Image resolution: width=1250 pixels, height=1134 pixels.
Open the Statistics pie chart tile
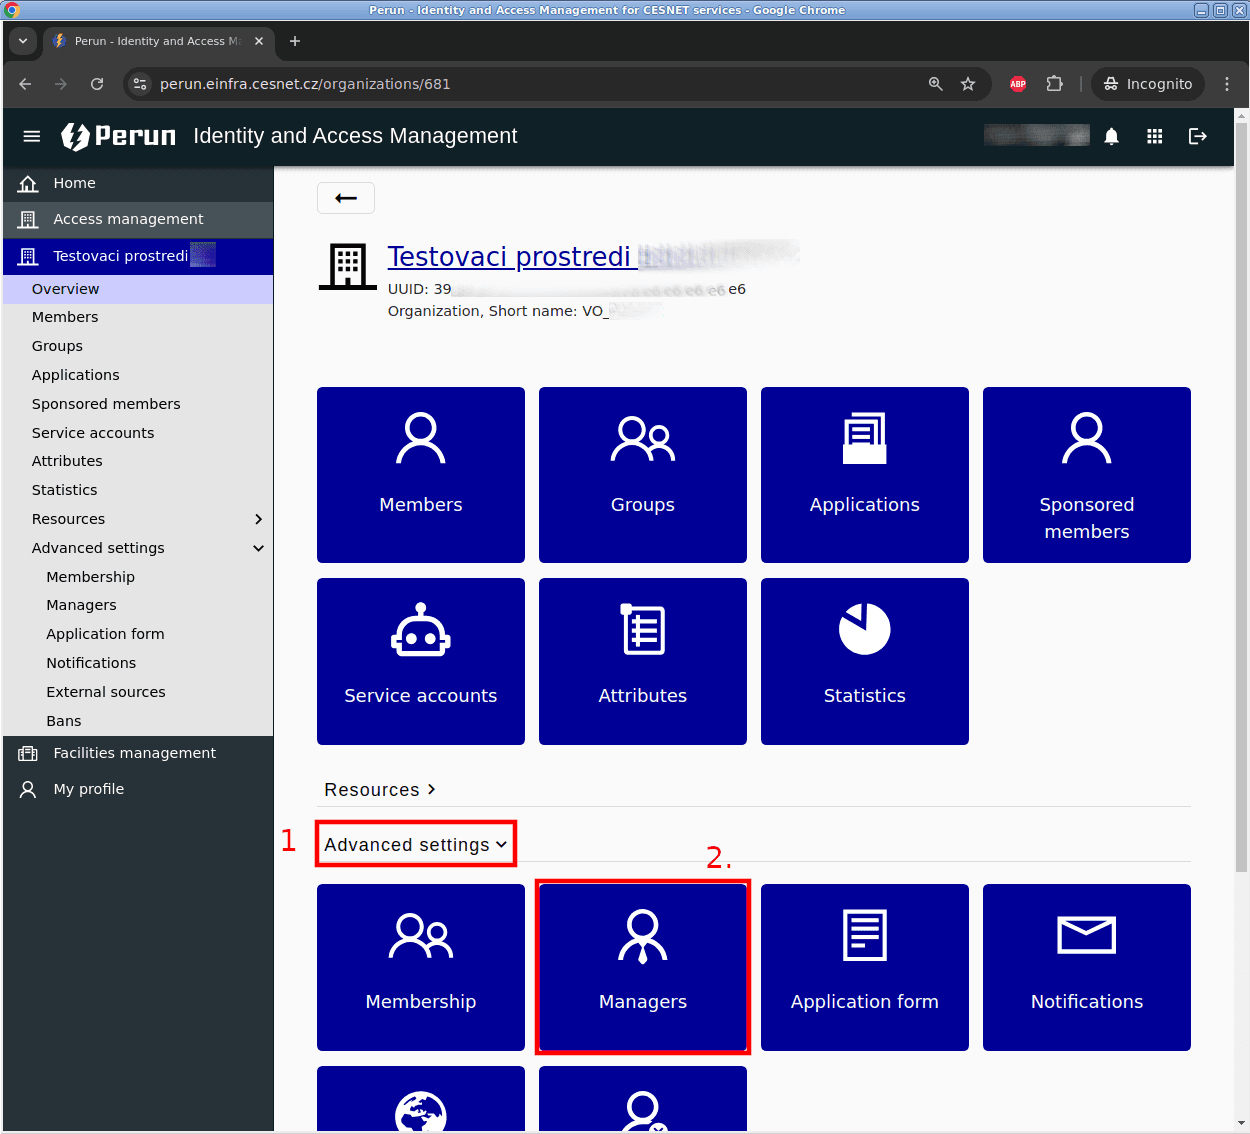[x=864, y=661]
